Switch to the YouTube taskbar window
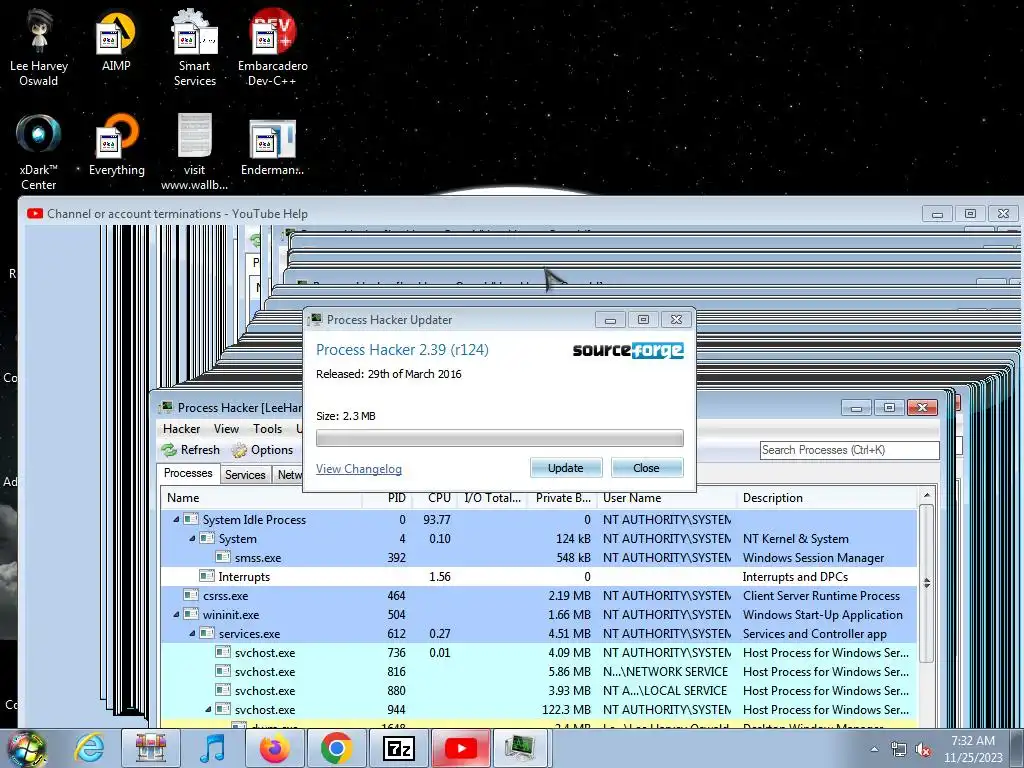 click(x=460, y=748)
